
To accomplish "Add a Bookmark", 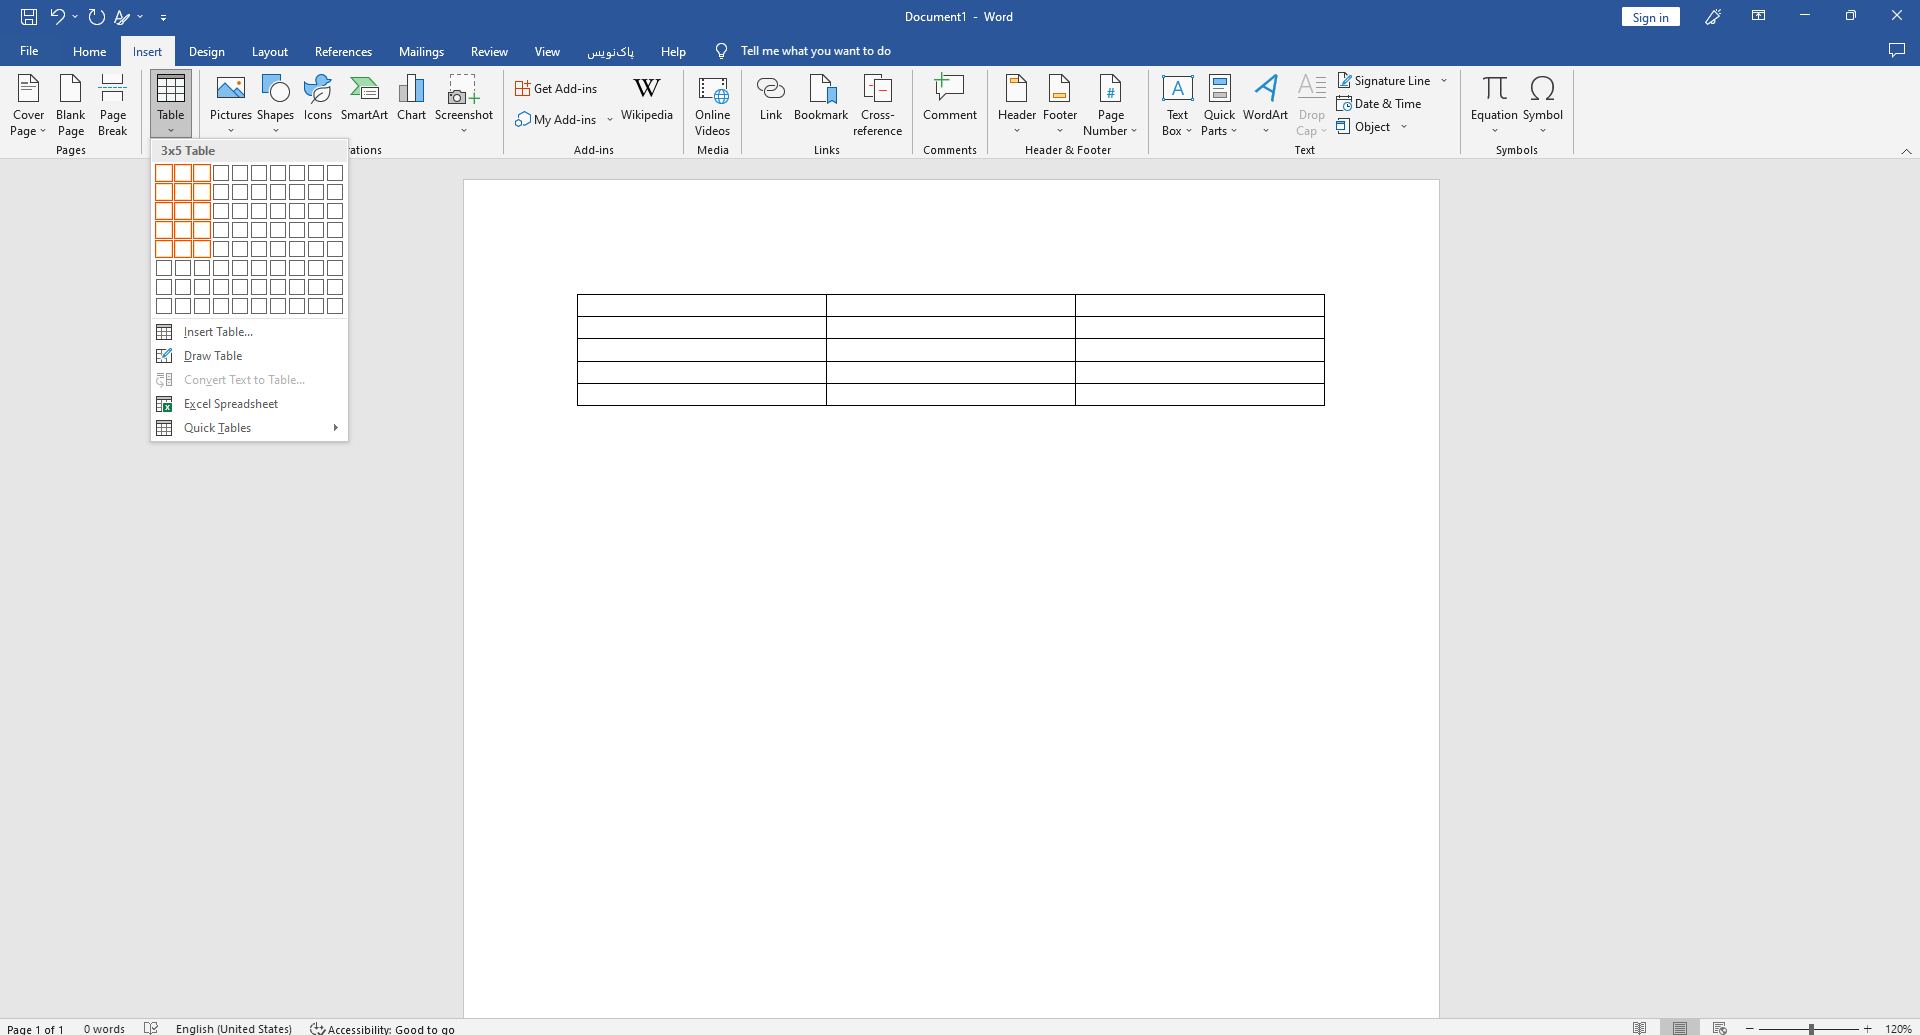I will point(820,99).
